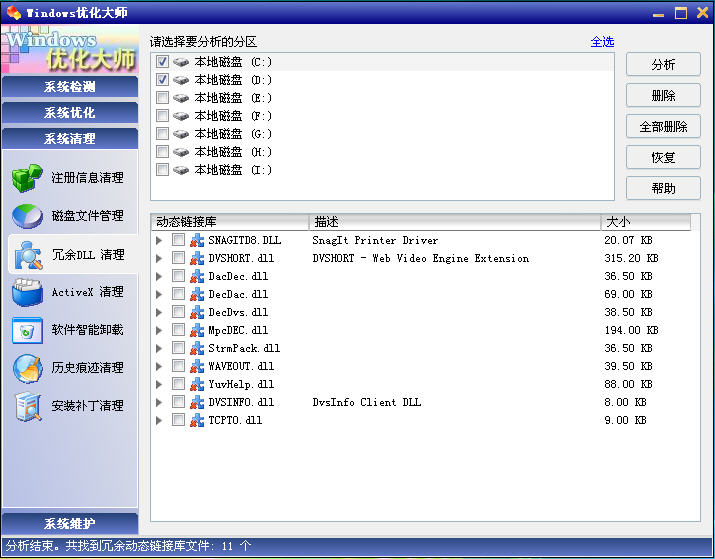Select the 315.20 KB size value

[x=631, y=259]
